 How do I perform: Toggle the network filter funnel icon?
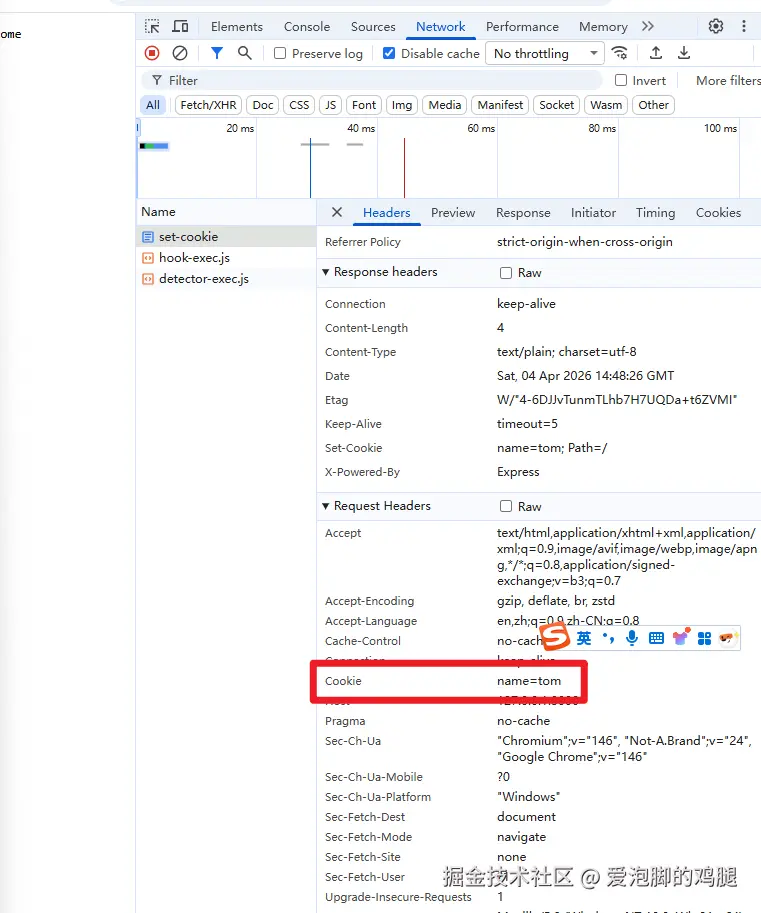[x=217, y=53]
